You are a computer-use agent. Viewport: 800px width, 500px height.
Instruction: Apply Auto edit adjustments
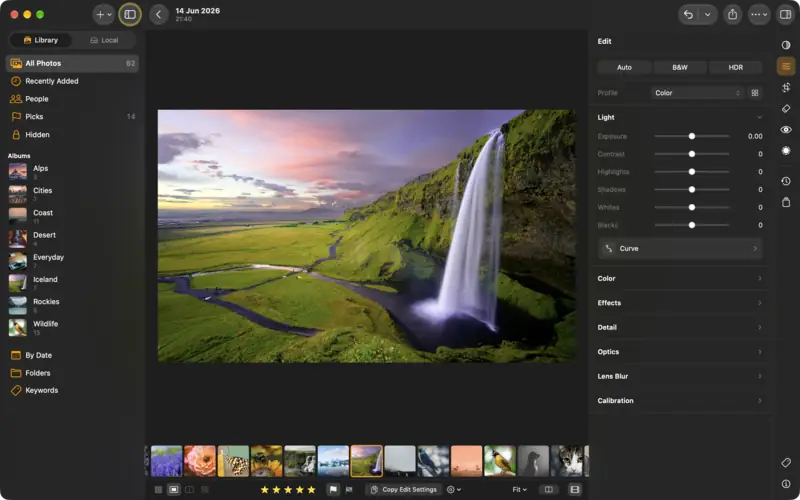tap(624, 67)
